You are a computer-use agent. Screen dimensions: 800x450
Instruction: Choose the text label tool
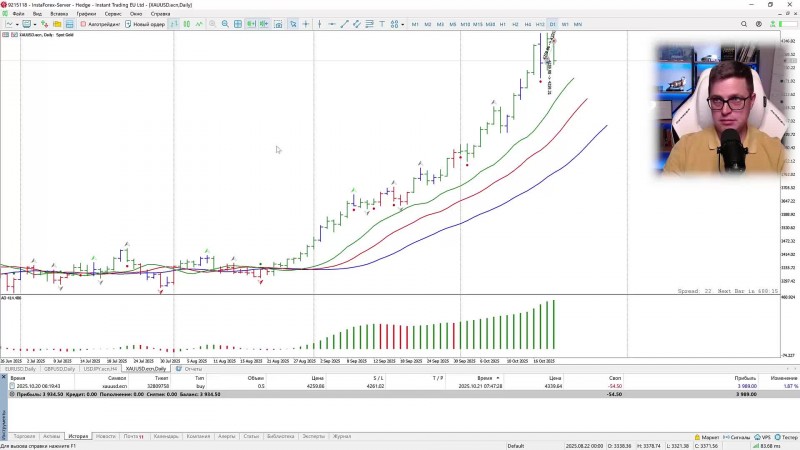point(382,24)
